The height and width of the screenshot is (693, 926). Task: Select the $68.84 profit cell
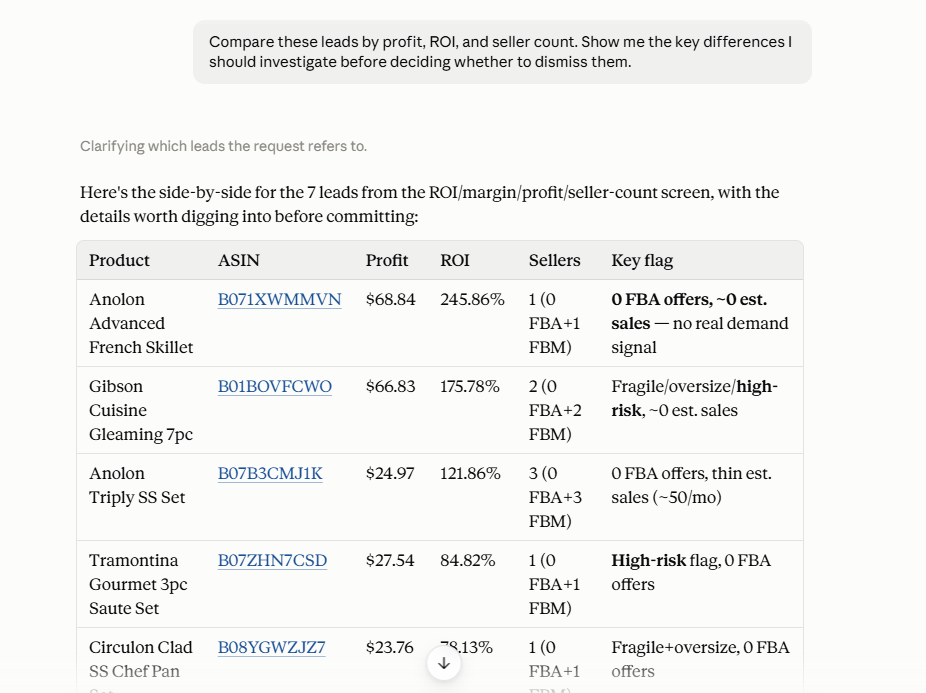390,300
